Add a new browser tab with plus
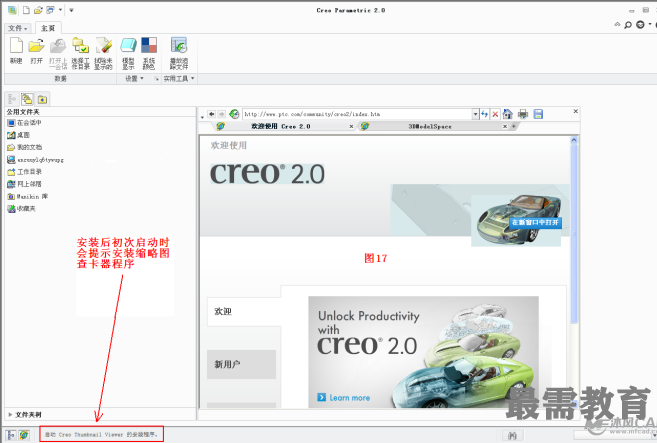Image resolution: width=657 pixels, height=443 pixels. (x=514, y=126)
